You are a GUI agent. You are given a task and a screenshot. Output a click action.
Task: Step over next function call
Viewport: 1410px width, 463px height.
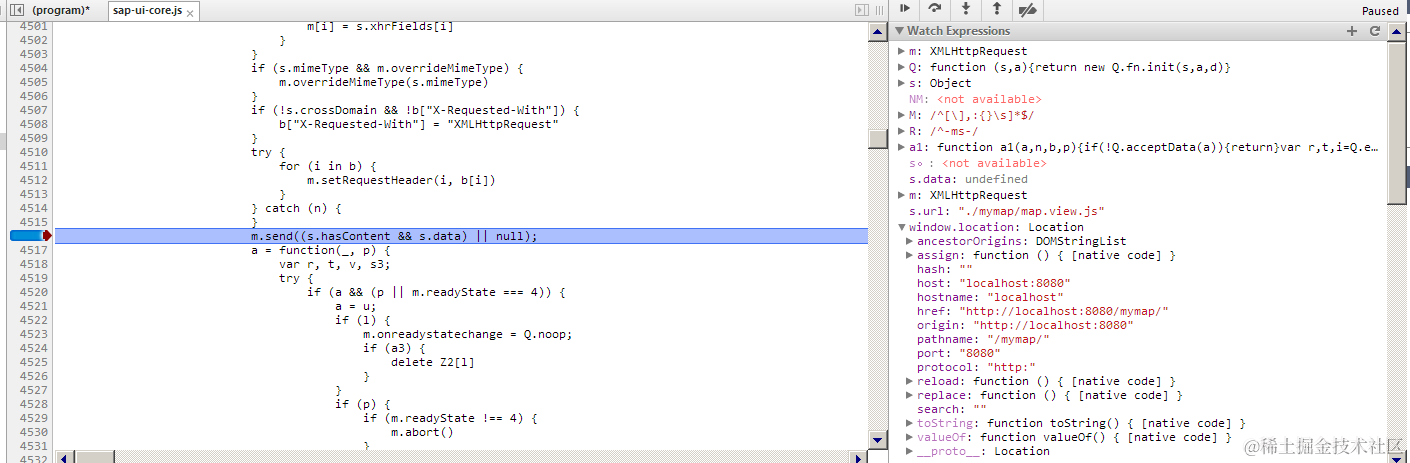(x=935, y=9)
